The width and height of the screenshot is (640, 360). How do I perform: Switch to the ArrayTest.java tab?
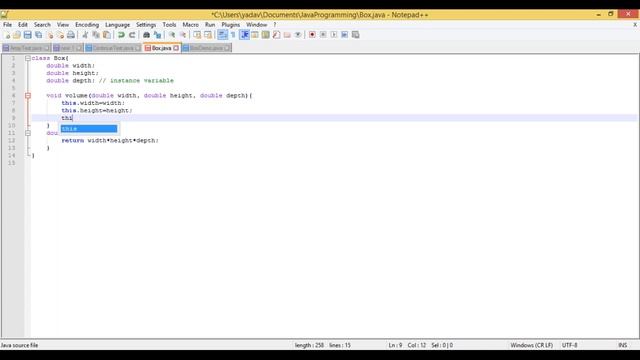[x=26, y=48]
